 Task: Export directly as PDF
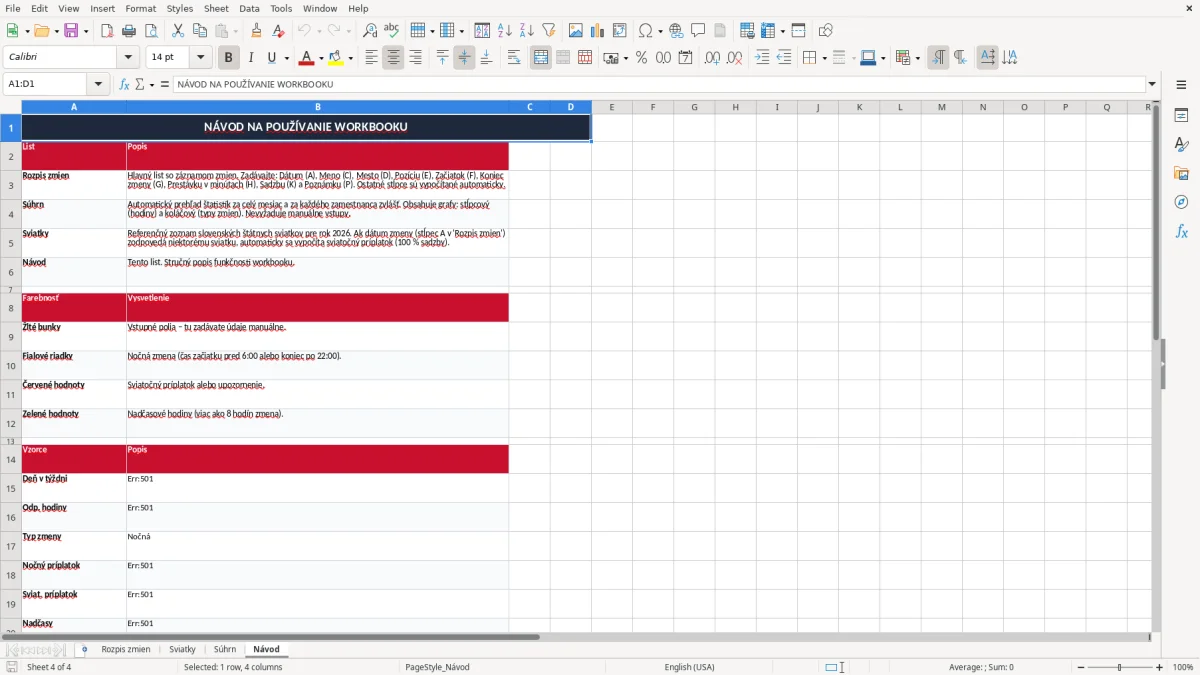click(106, 31)
